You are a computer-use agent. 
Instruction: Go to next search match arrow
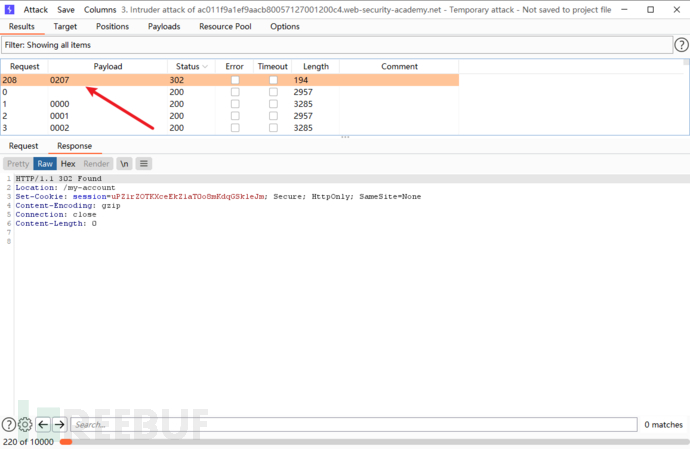59,424
